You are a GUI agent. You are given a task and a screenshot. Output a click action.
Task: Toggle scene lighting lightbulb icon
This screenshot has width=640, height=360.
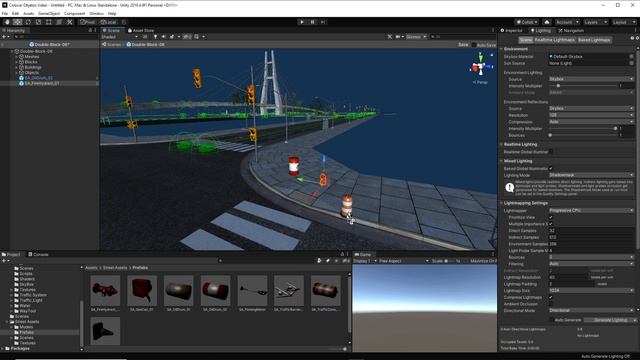[155, 37]
